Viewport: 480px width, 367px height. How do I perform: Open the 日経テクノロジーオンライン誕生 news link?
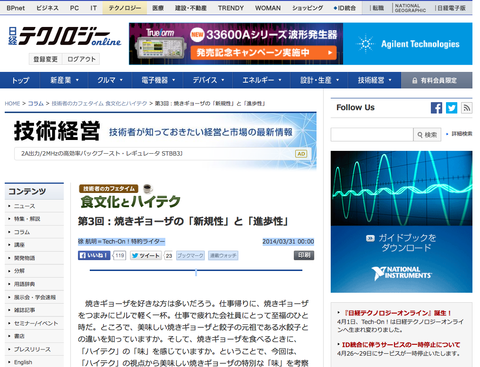coord(397,313)
